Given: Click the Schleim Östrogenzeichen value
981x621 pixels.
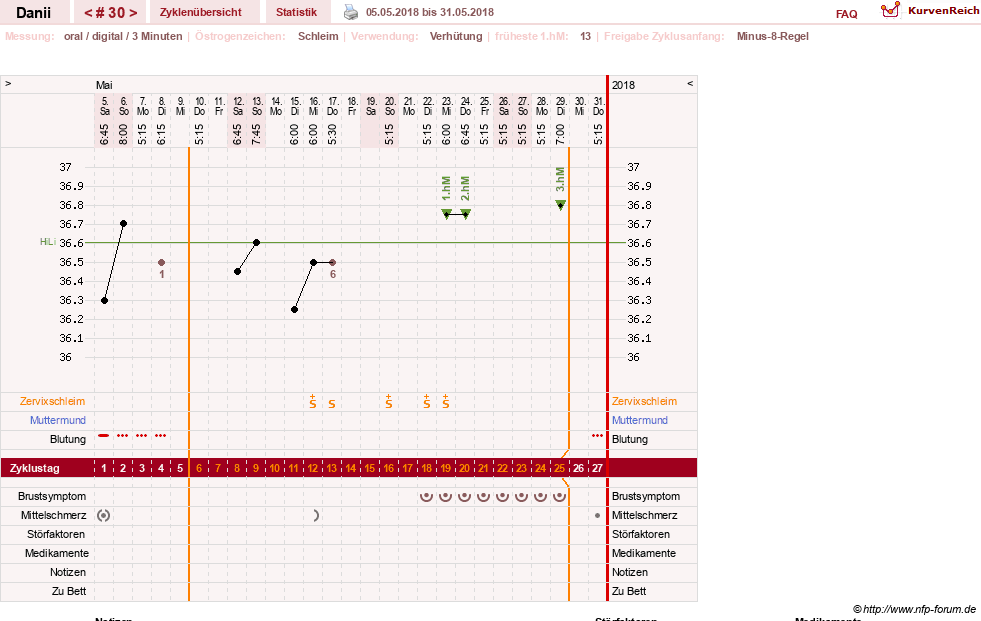Looking at the screenshot, I should 318,36.
